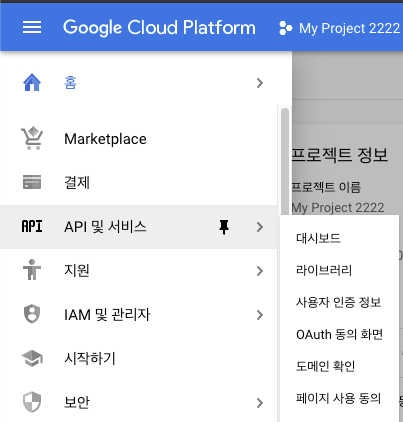Expand IAM 및 관리자 submenu chevron
This screenshot has width=403, height=422.
pos(260,315)
